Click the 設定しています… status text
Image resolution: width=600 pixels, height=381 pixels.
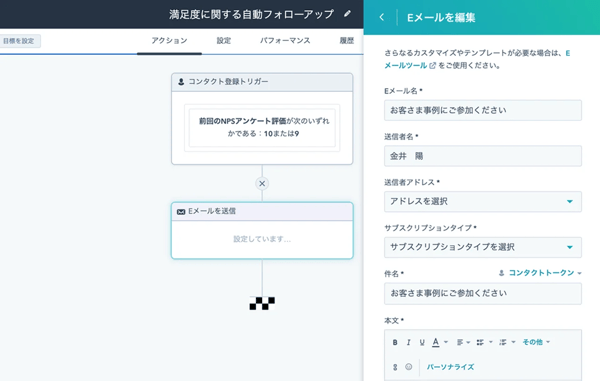262,239
